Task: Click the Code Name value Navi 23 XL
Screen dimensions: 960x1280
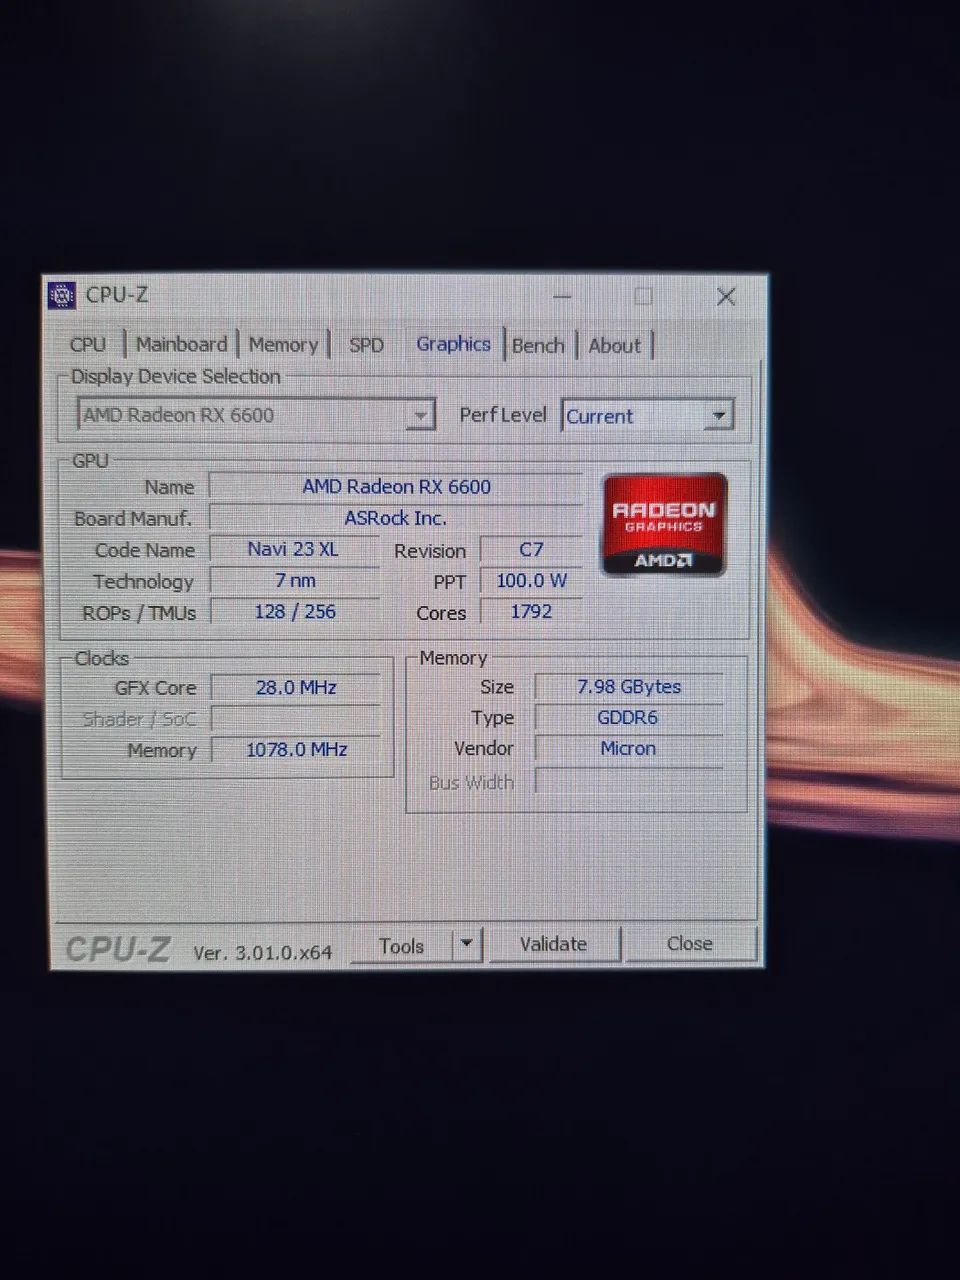Action: pos(294,549)
